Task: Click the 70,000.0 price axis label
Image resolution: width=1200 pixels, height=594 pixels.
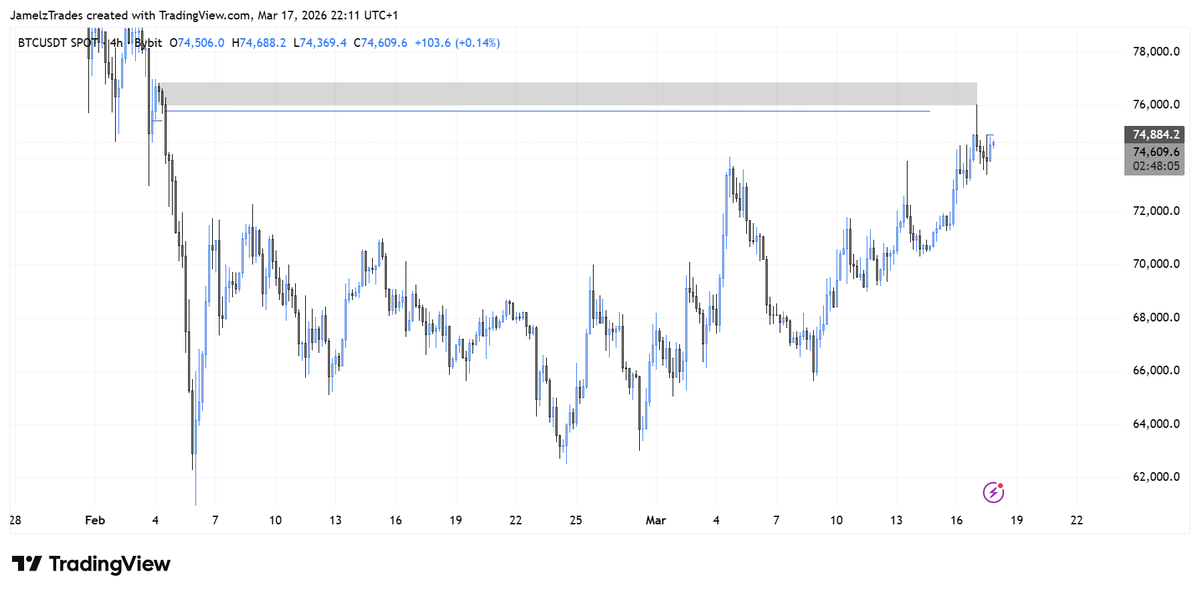Action: pos(1154,264)
